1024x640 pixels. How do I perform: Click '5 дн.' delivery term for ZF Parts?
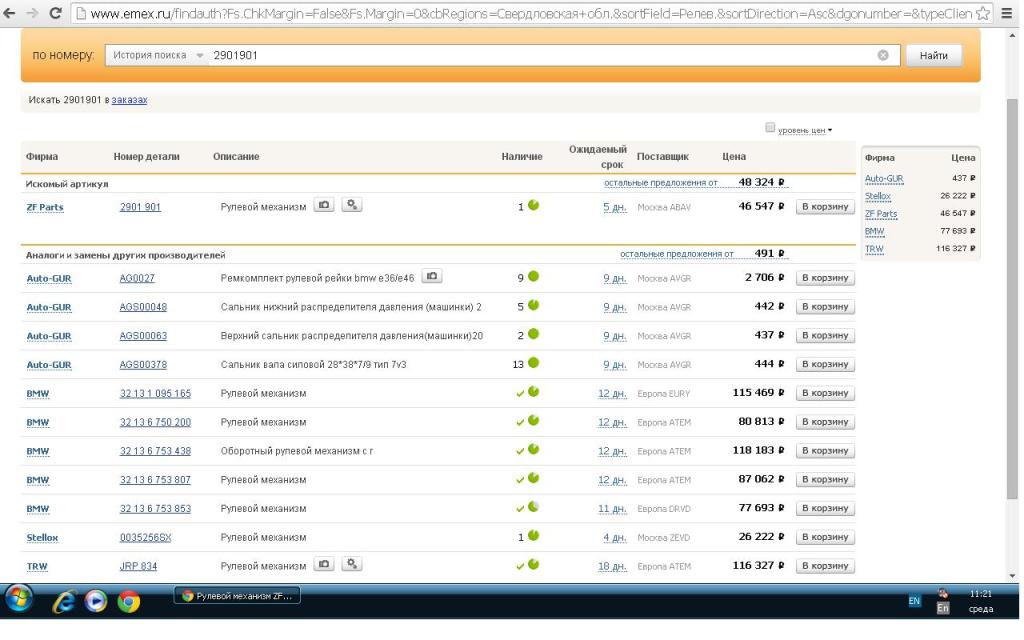coord(615,207)
